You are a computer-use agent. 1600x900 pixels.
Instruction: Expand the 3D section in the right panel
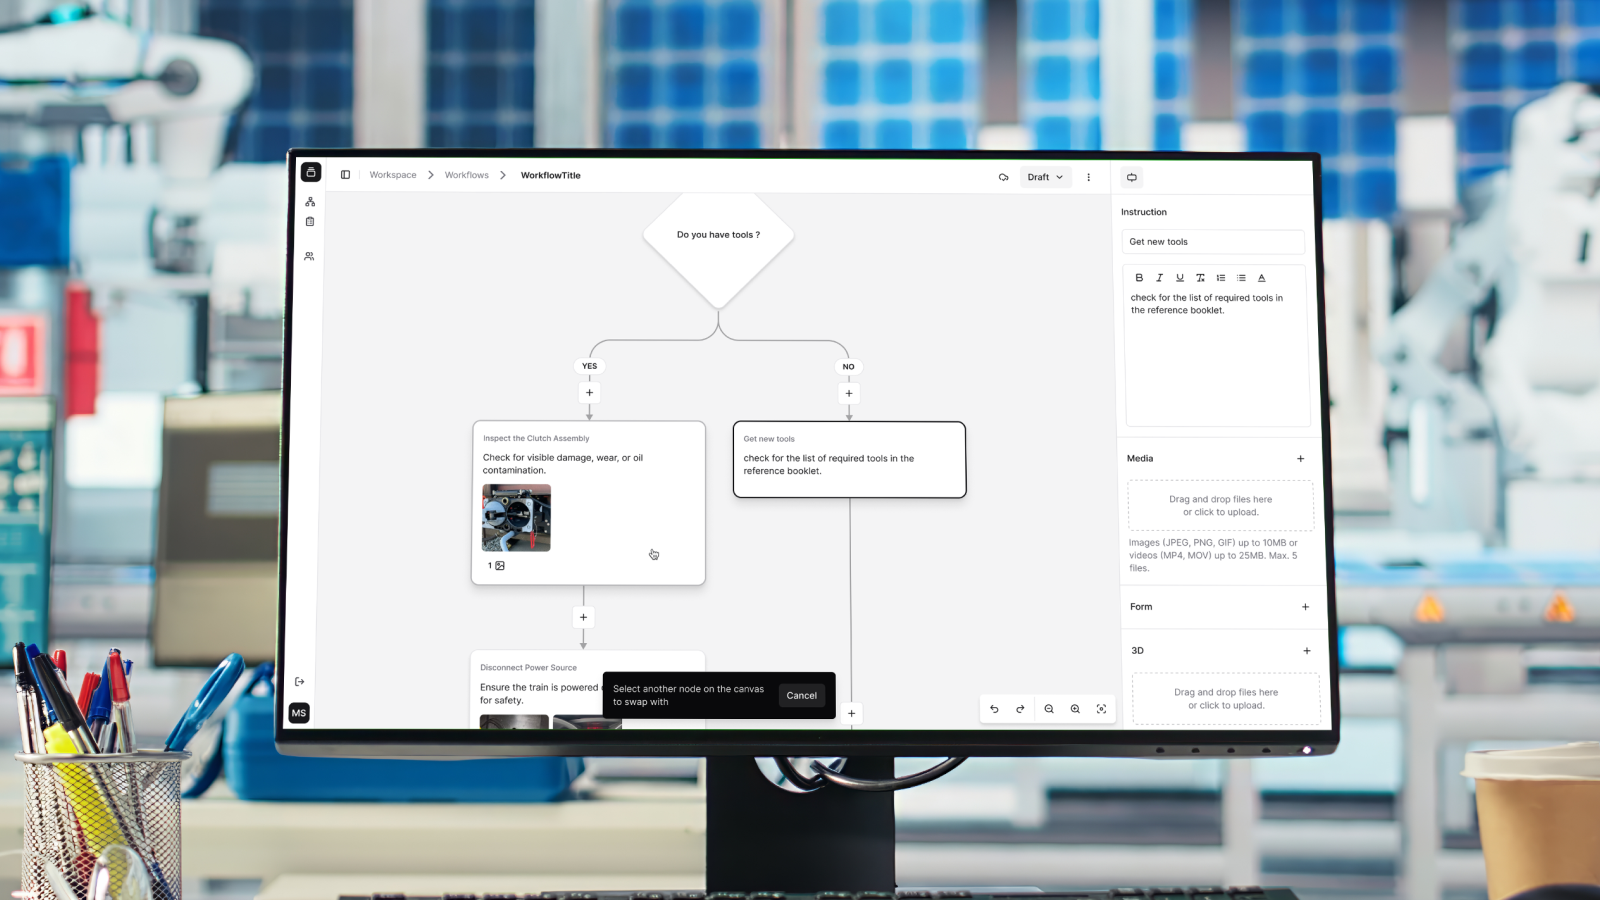click(1307, 650)
